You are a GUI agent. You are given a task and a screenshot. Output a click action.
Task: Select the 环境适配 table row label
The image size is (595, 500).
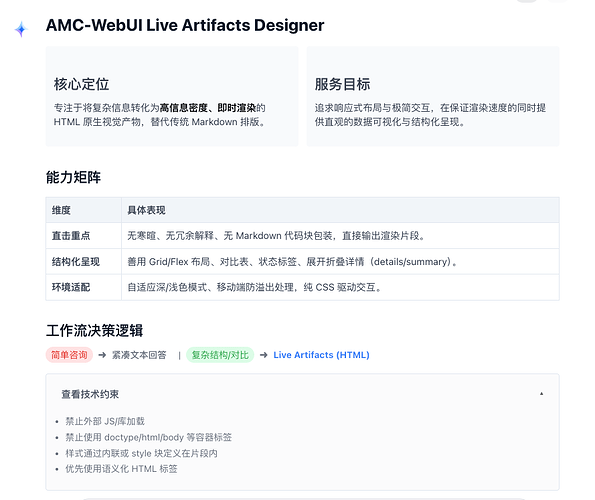pyautogui.click(x=71, y=287)
